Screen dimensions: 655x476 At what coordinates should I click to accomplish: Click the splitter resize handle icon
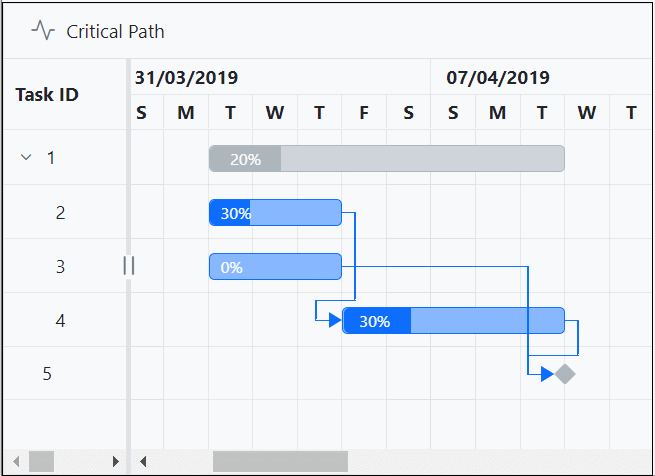pos(128,265)
